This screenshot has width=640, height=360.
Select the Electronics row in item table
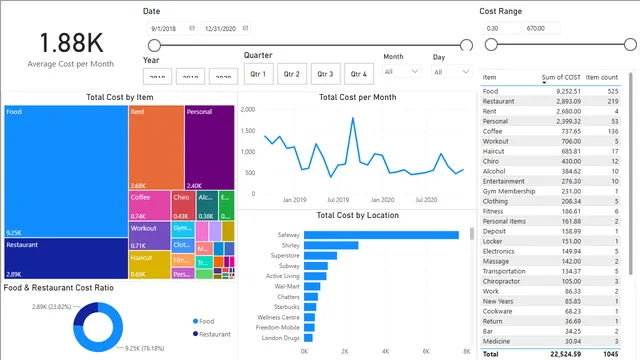point(551,251)
